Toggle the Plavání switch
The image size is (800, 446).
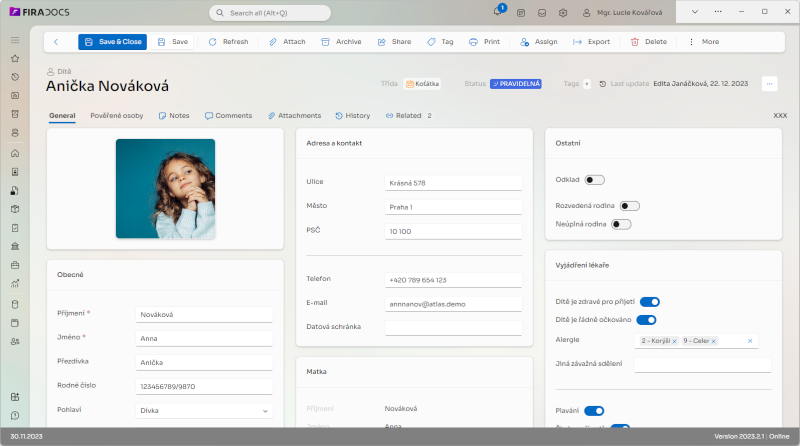point(594,411)
